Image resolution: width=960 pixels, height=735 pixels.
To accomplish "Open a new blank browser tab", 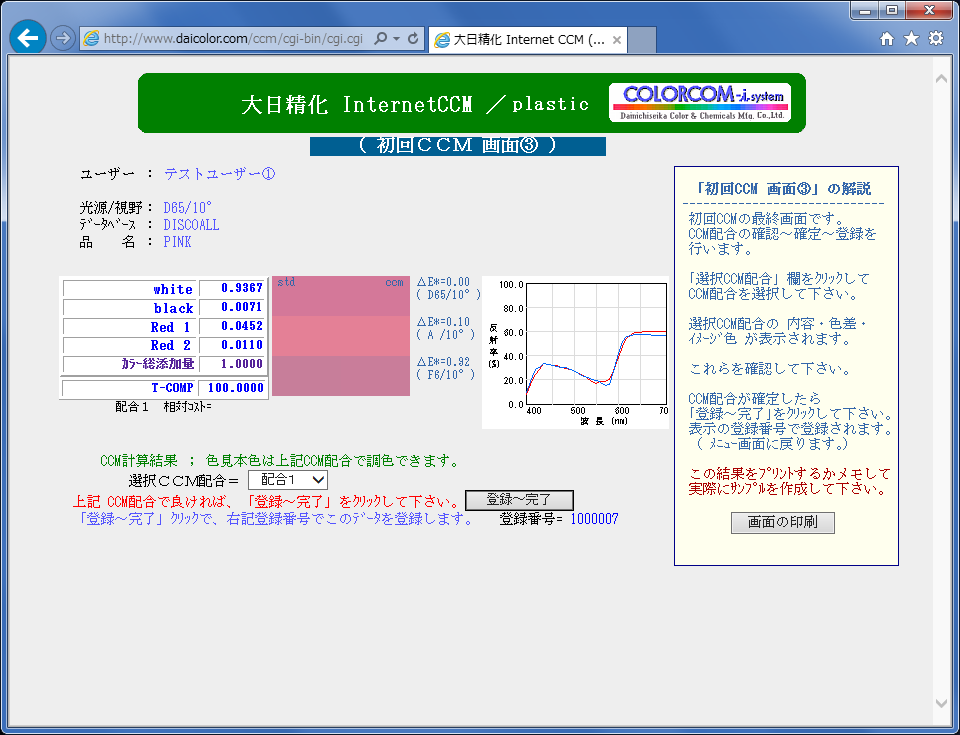I will (x=642, y=40).
